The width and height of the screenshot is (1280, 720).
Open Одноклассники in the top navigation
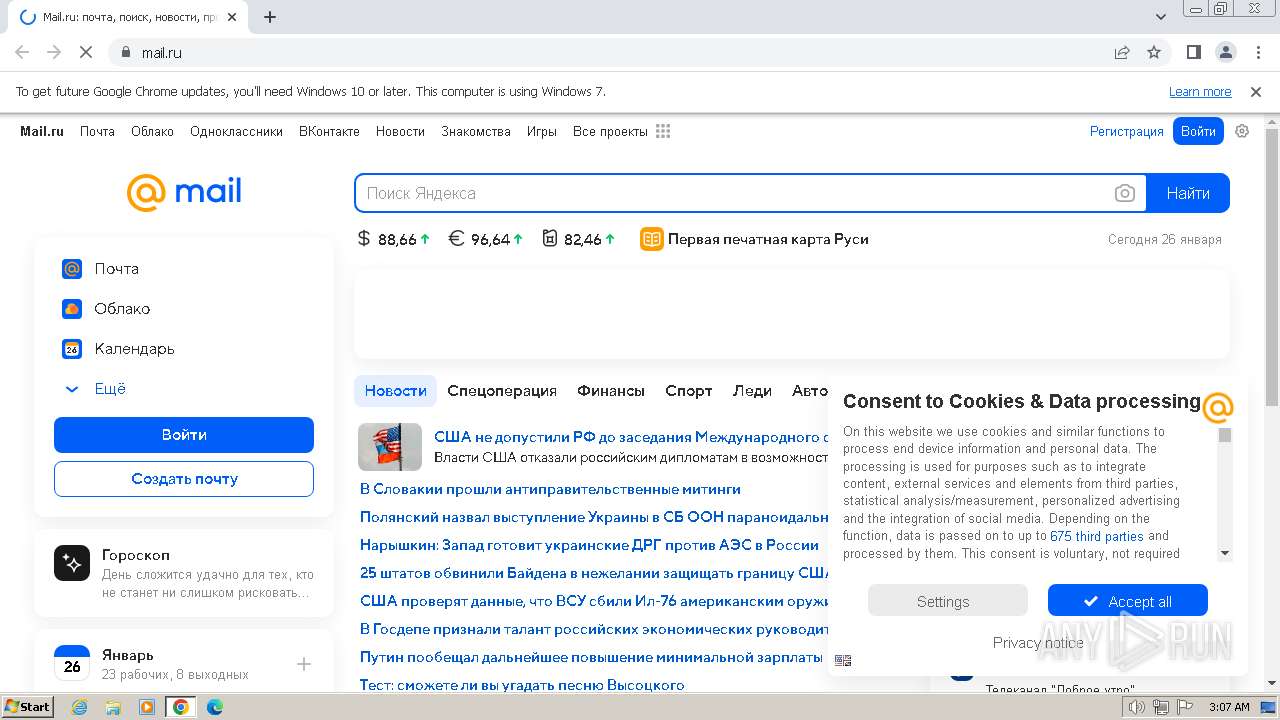(x=236, y=131)
